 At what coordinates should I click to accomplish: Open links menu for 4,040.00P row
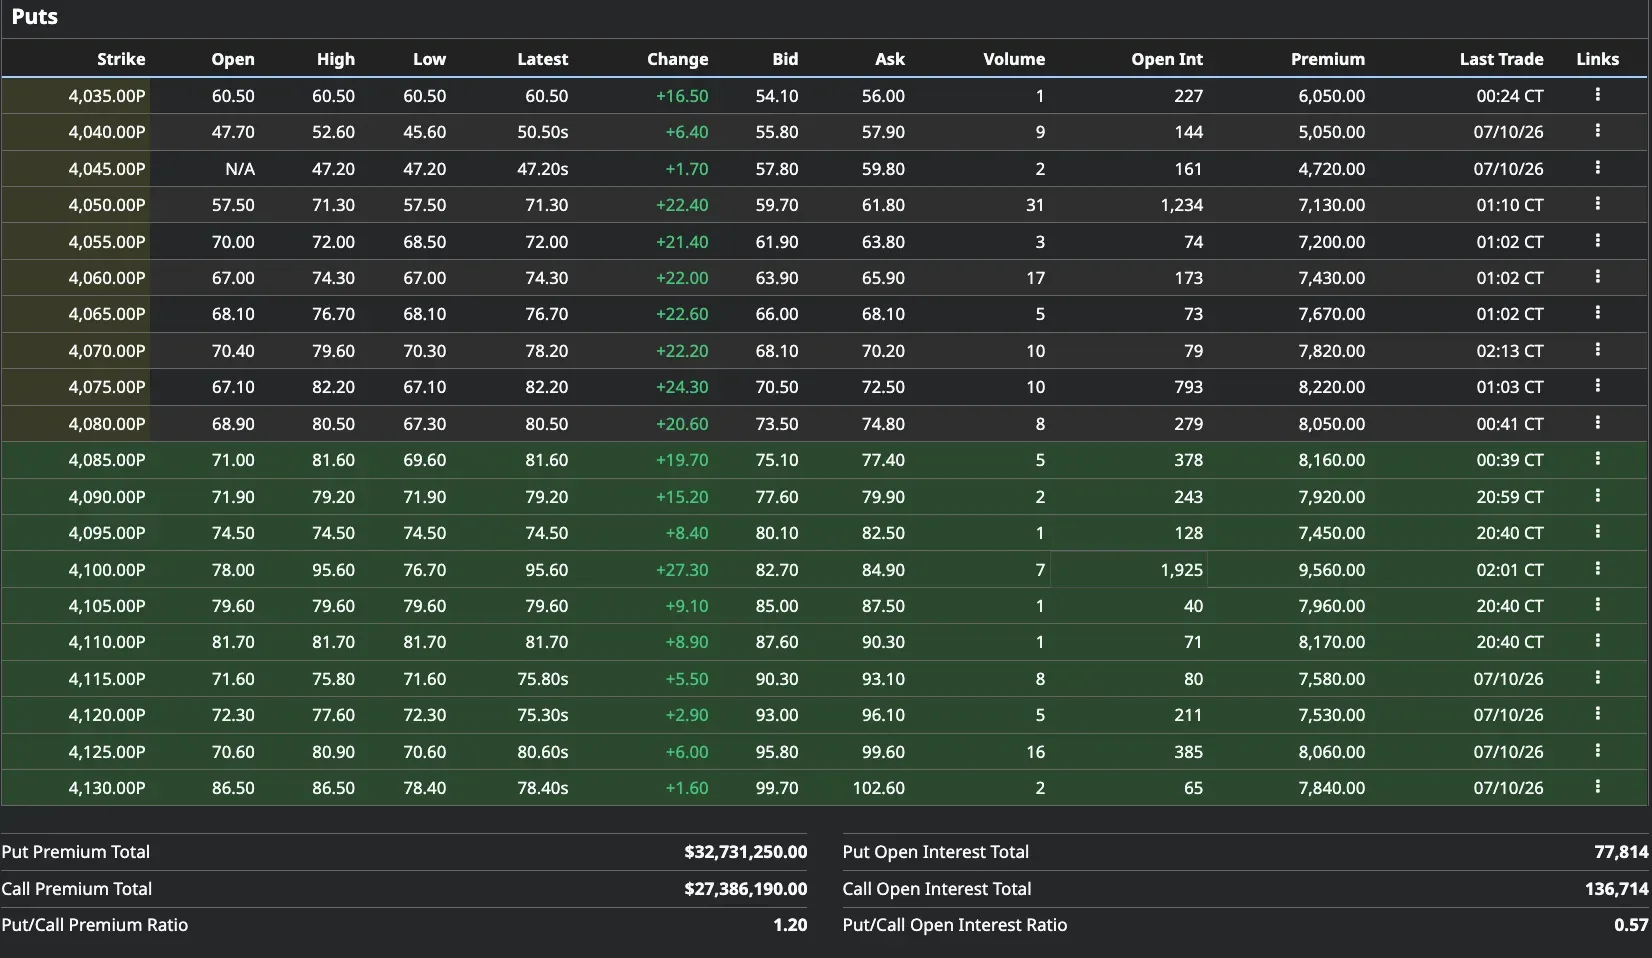click(1597, 131)
